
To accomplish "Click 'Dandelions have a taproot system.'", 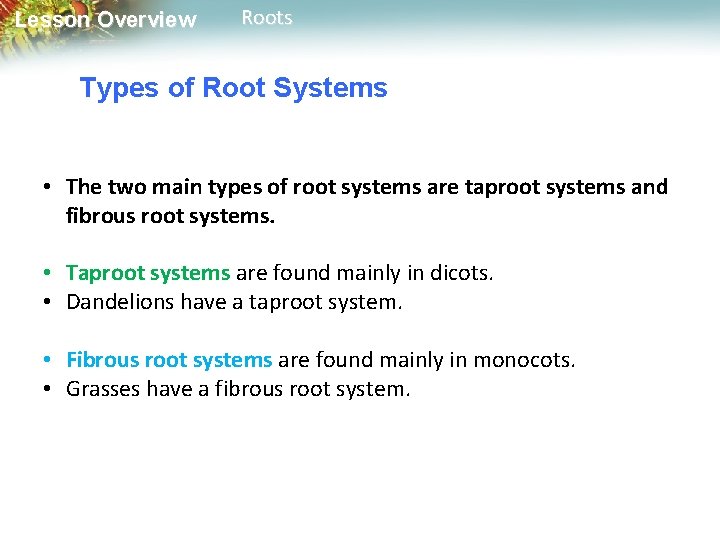I will click(234, 302).
